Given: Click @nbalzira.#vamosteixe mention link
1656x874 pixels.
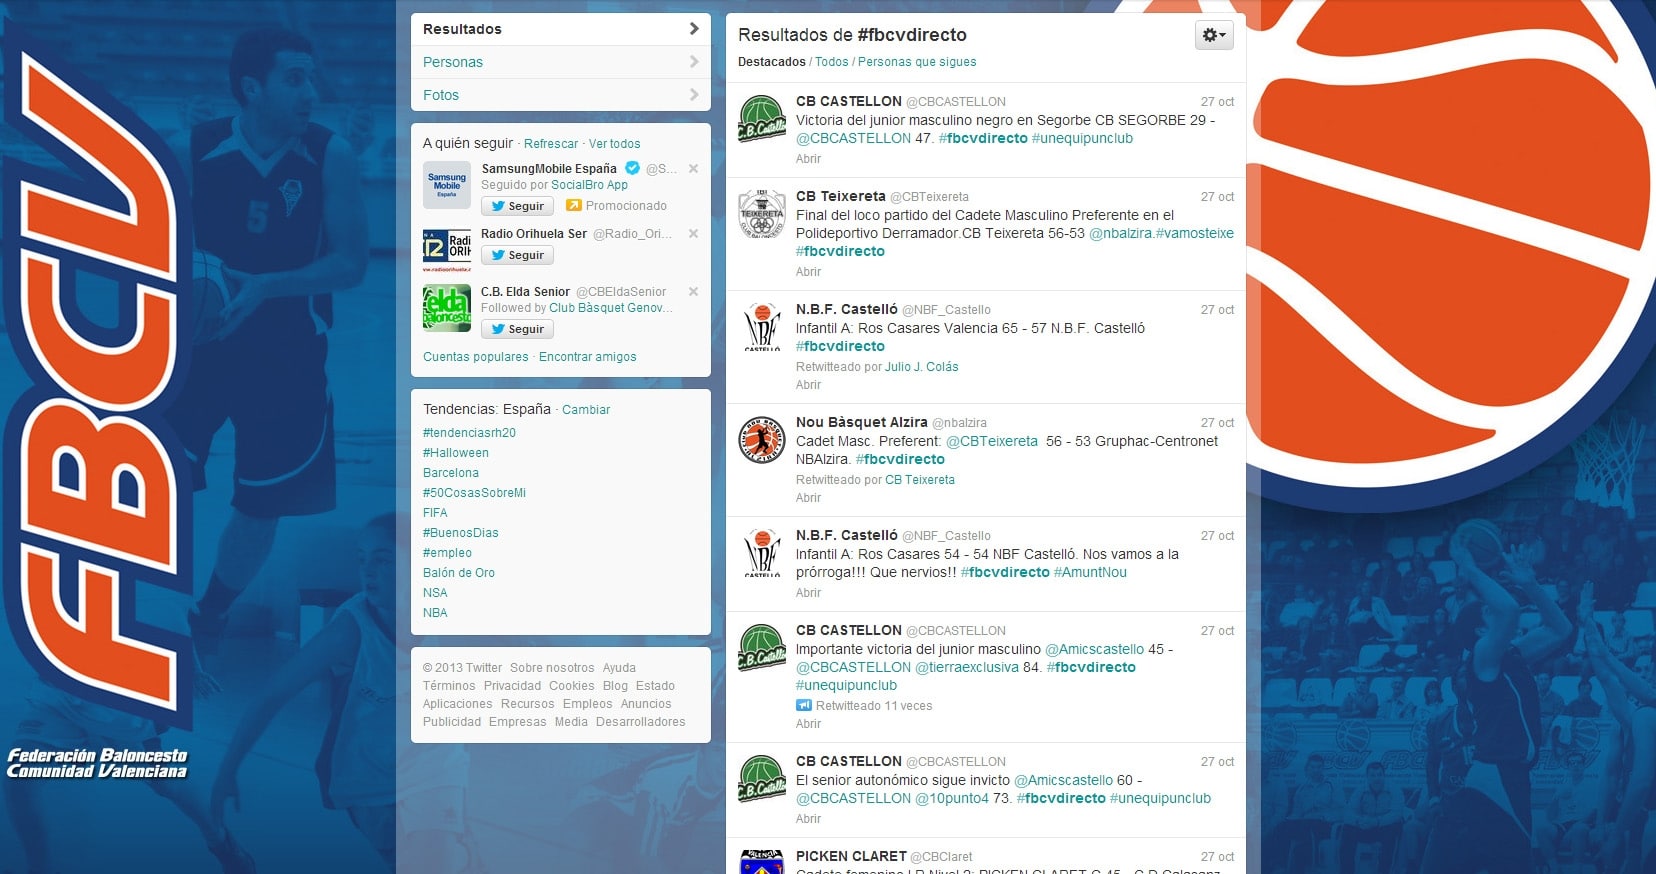Looking at the screenshot, I should pos(1161,233).
